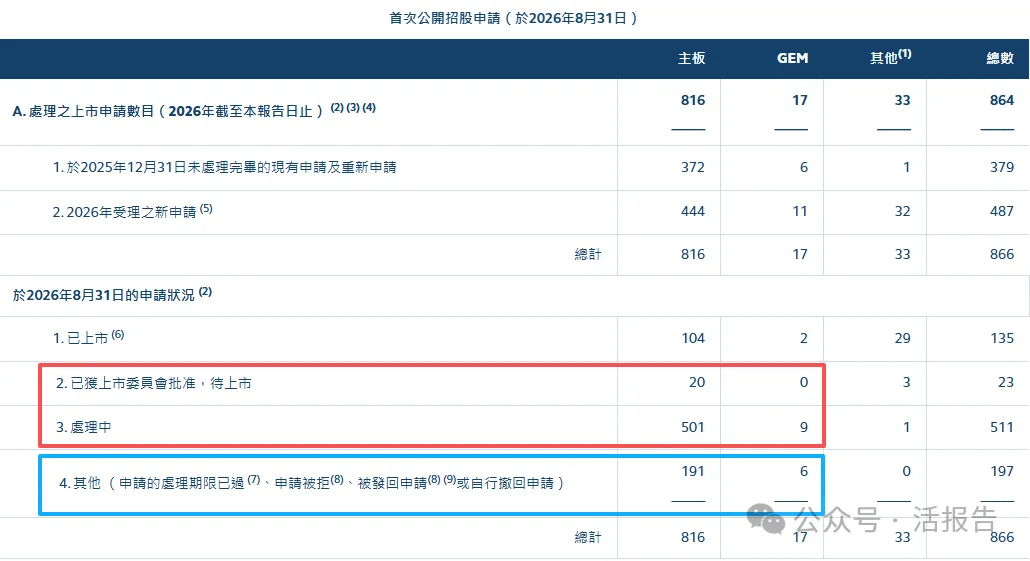
Task: Click footnote (1) on 其他 header
Action: 905,53
